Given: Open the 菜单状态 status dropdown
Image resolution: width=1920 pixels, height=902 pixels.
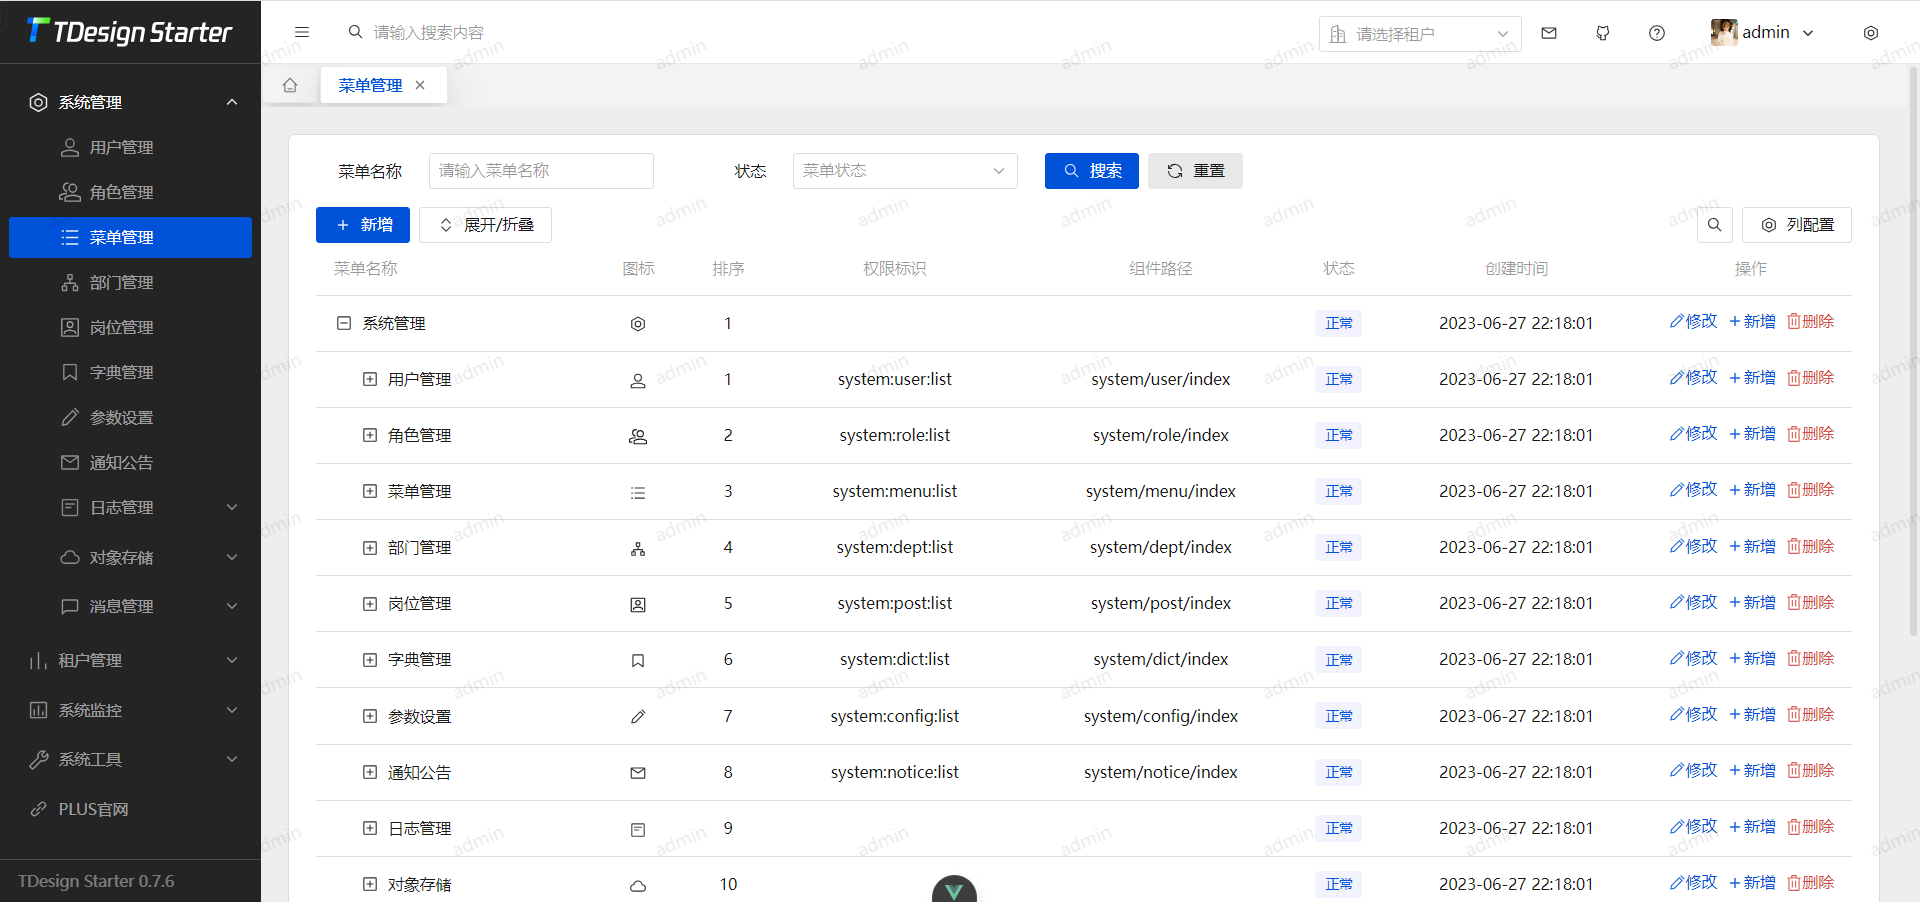Looking at the screenshot, I should point(904,171).
